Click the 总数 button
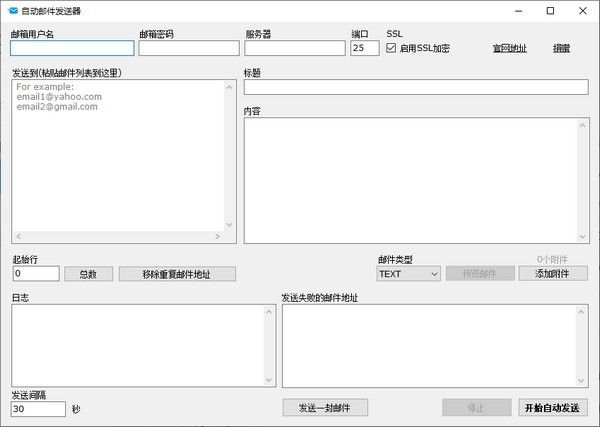The width and height of the screenshot is (600, 427). [x=88, y=274]
